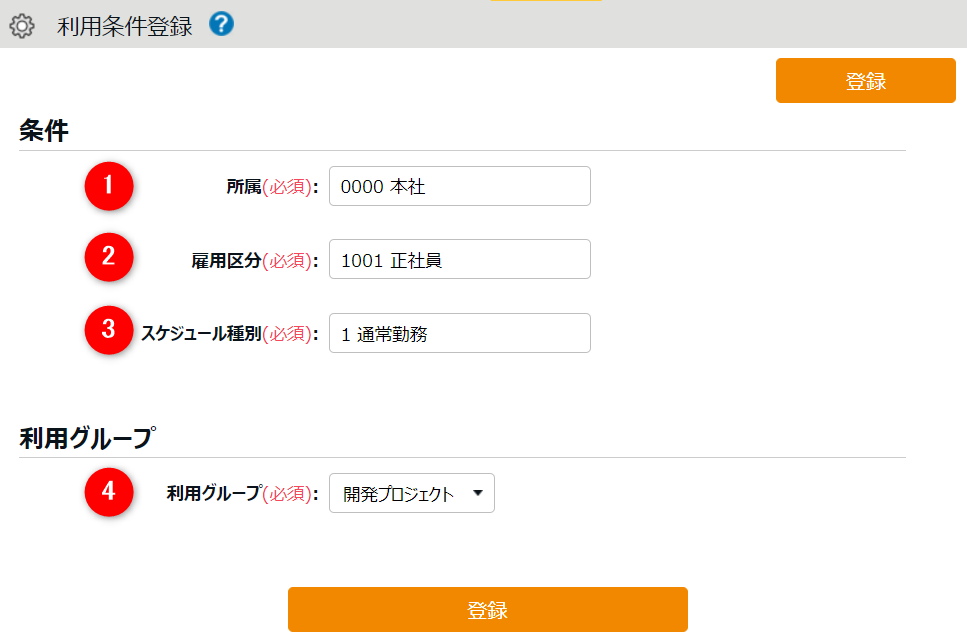The image size is (967, 642).
Task: Click the red number 3 badge
Action: (x=109, y=332)
